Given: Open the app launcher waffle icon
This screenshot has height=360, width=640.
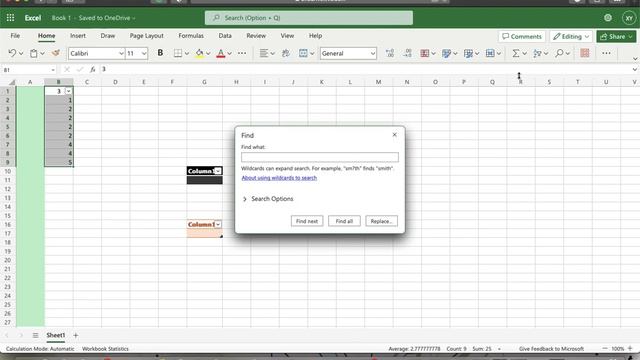Looking at the screenshot, I should coord(10,18).
